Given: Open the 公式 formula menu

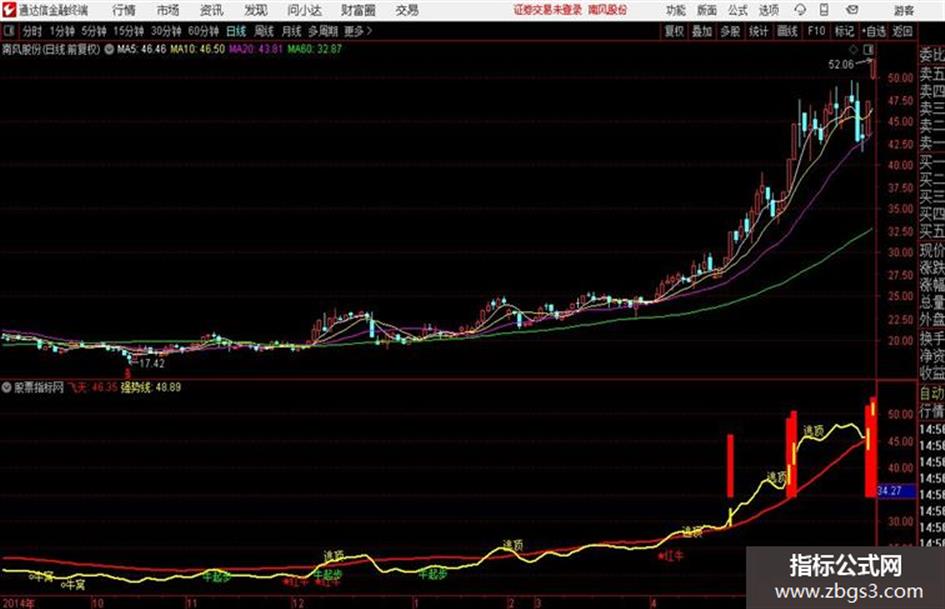Looking at the screenshot, I should (738, 10).
